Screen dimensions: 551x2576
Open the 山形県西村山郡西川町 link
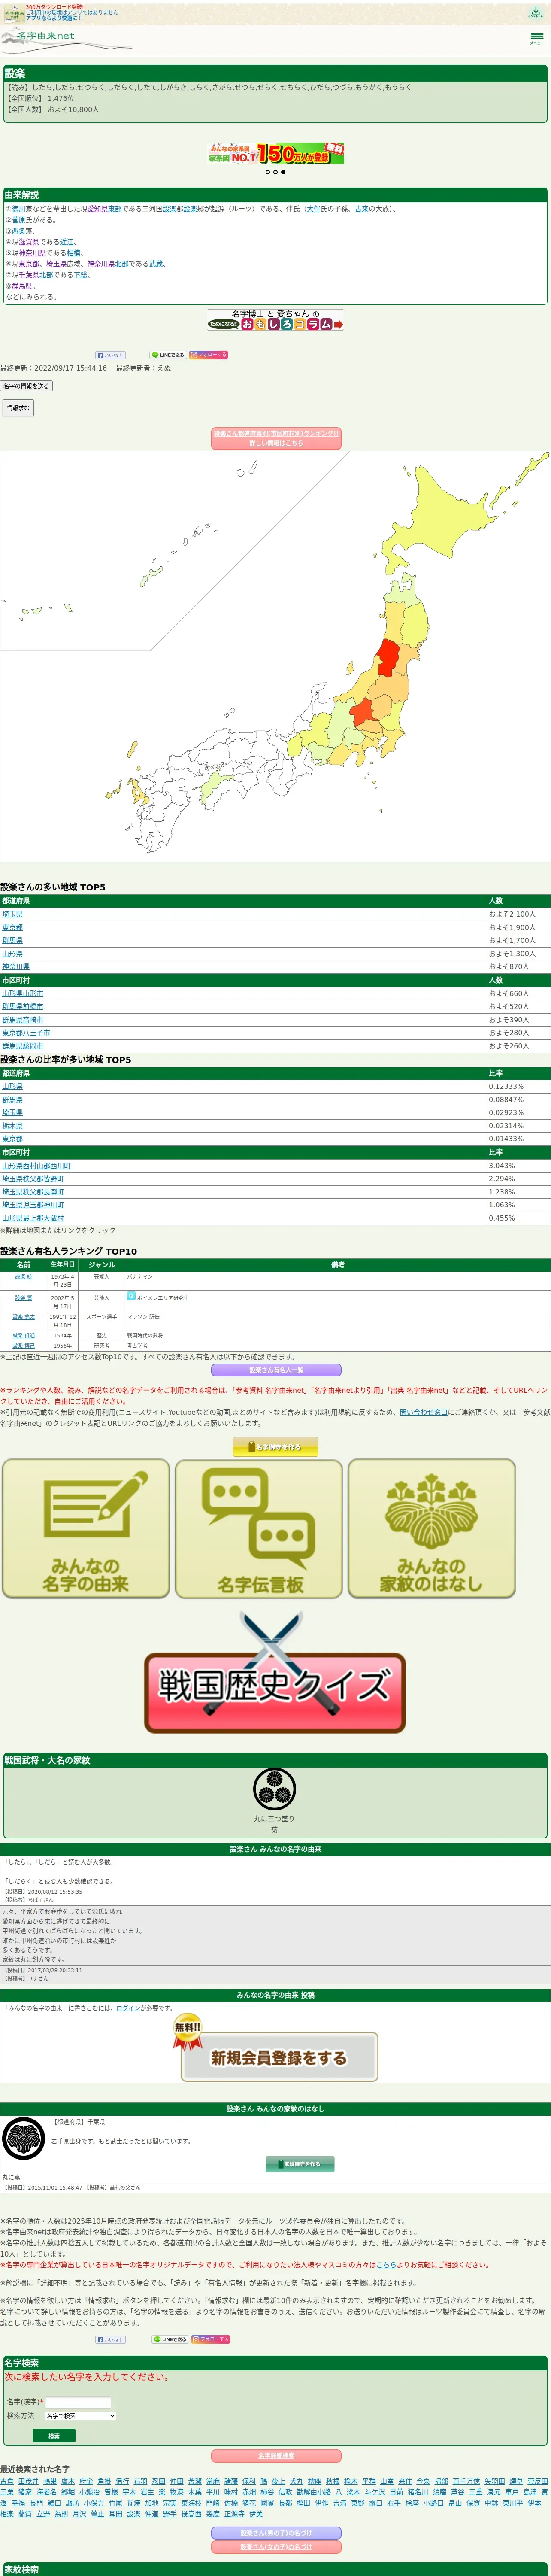coord(36,1166)
